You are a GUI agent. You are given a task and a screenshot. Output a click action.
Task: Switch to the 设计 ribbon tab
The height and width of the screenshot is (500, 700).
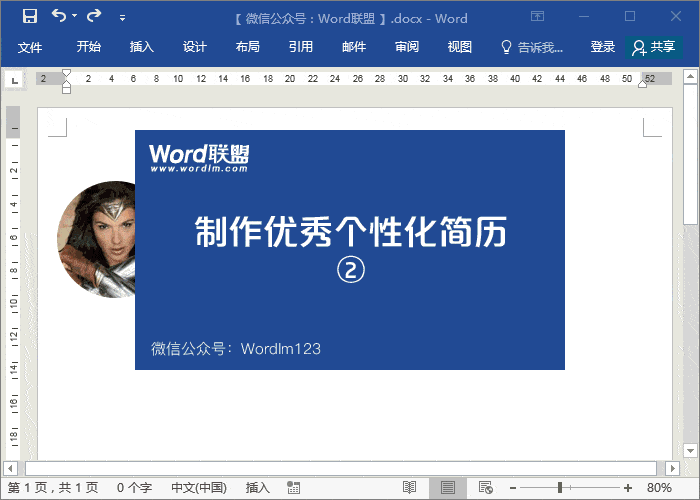[x=195, y=46]
